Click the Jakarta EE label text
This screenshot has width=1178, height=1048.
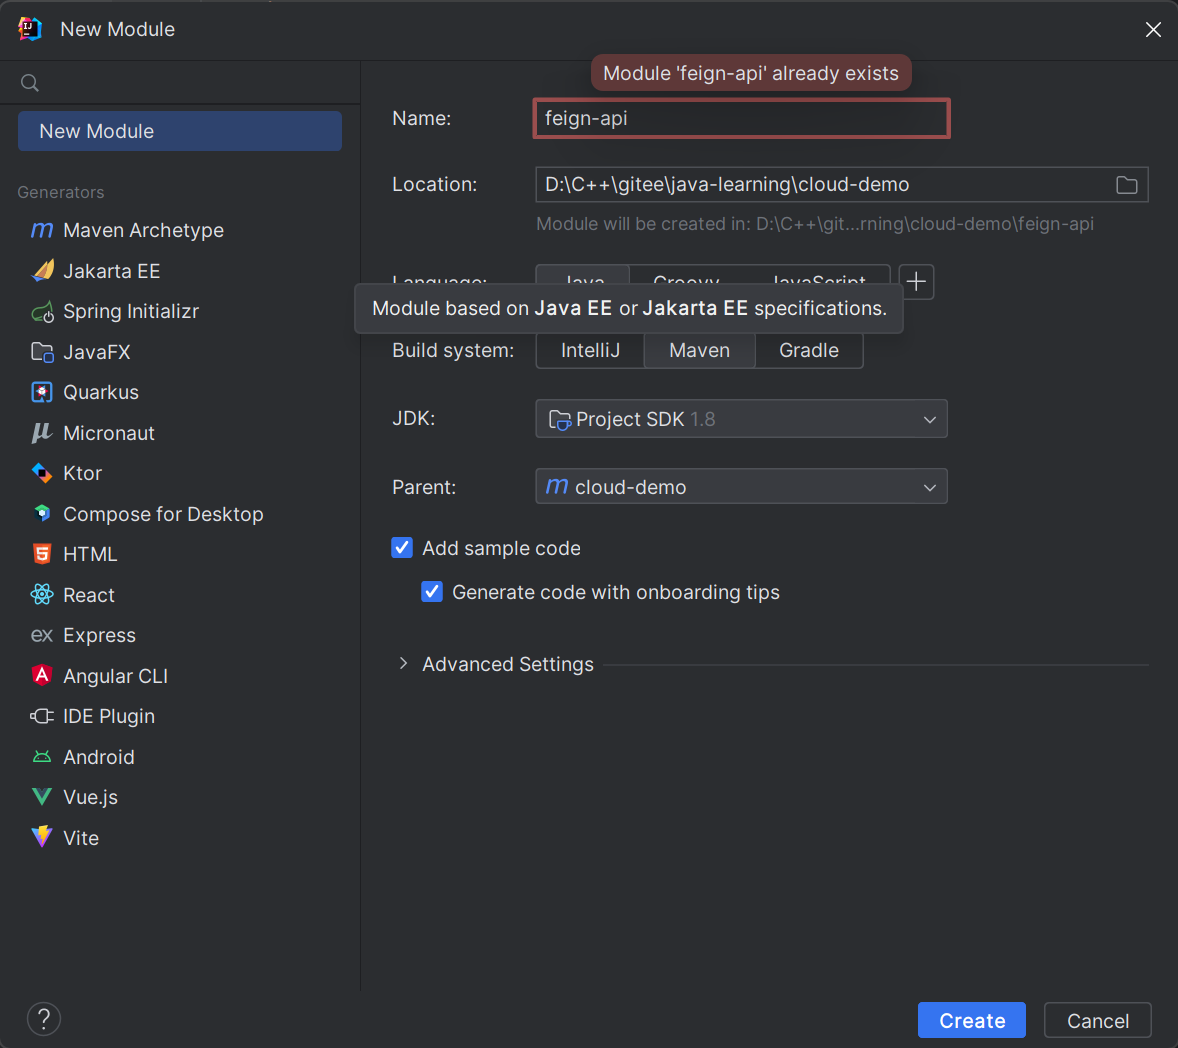point(111,270)
